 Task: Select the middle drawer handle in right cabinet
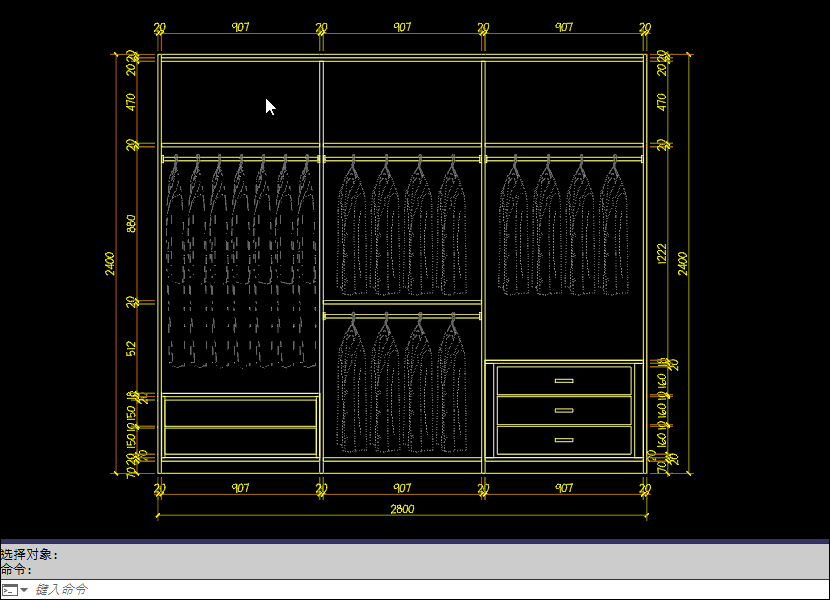click(564, 410)
